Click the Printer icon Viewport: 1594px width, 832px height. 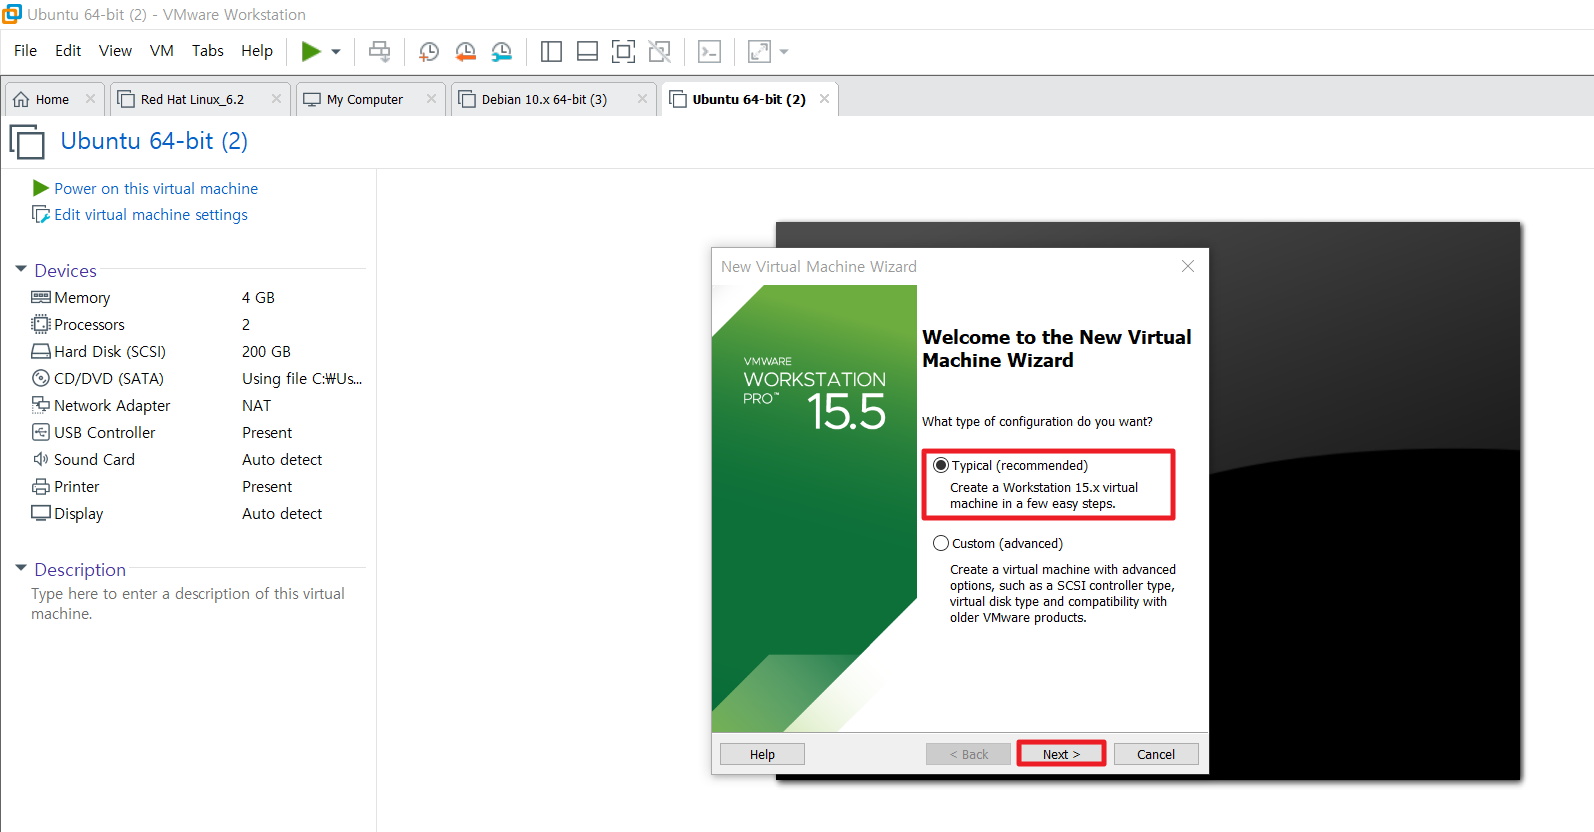[x=41, y=486]
